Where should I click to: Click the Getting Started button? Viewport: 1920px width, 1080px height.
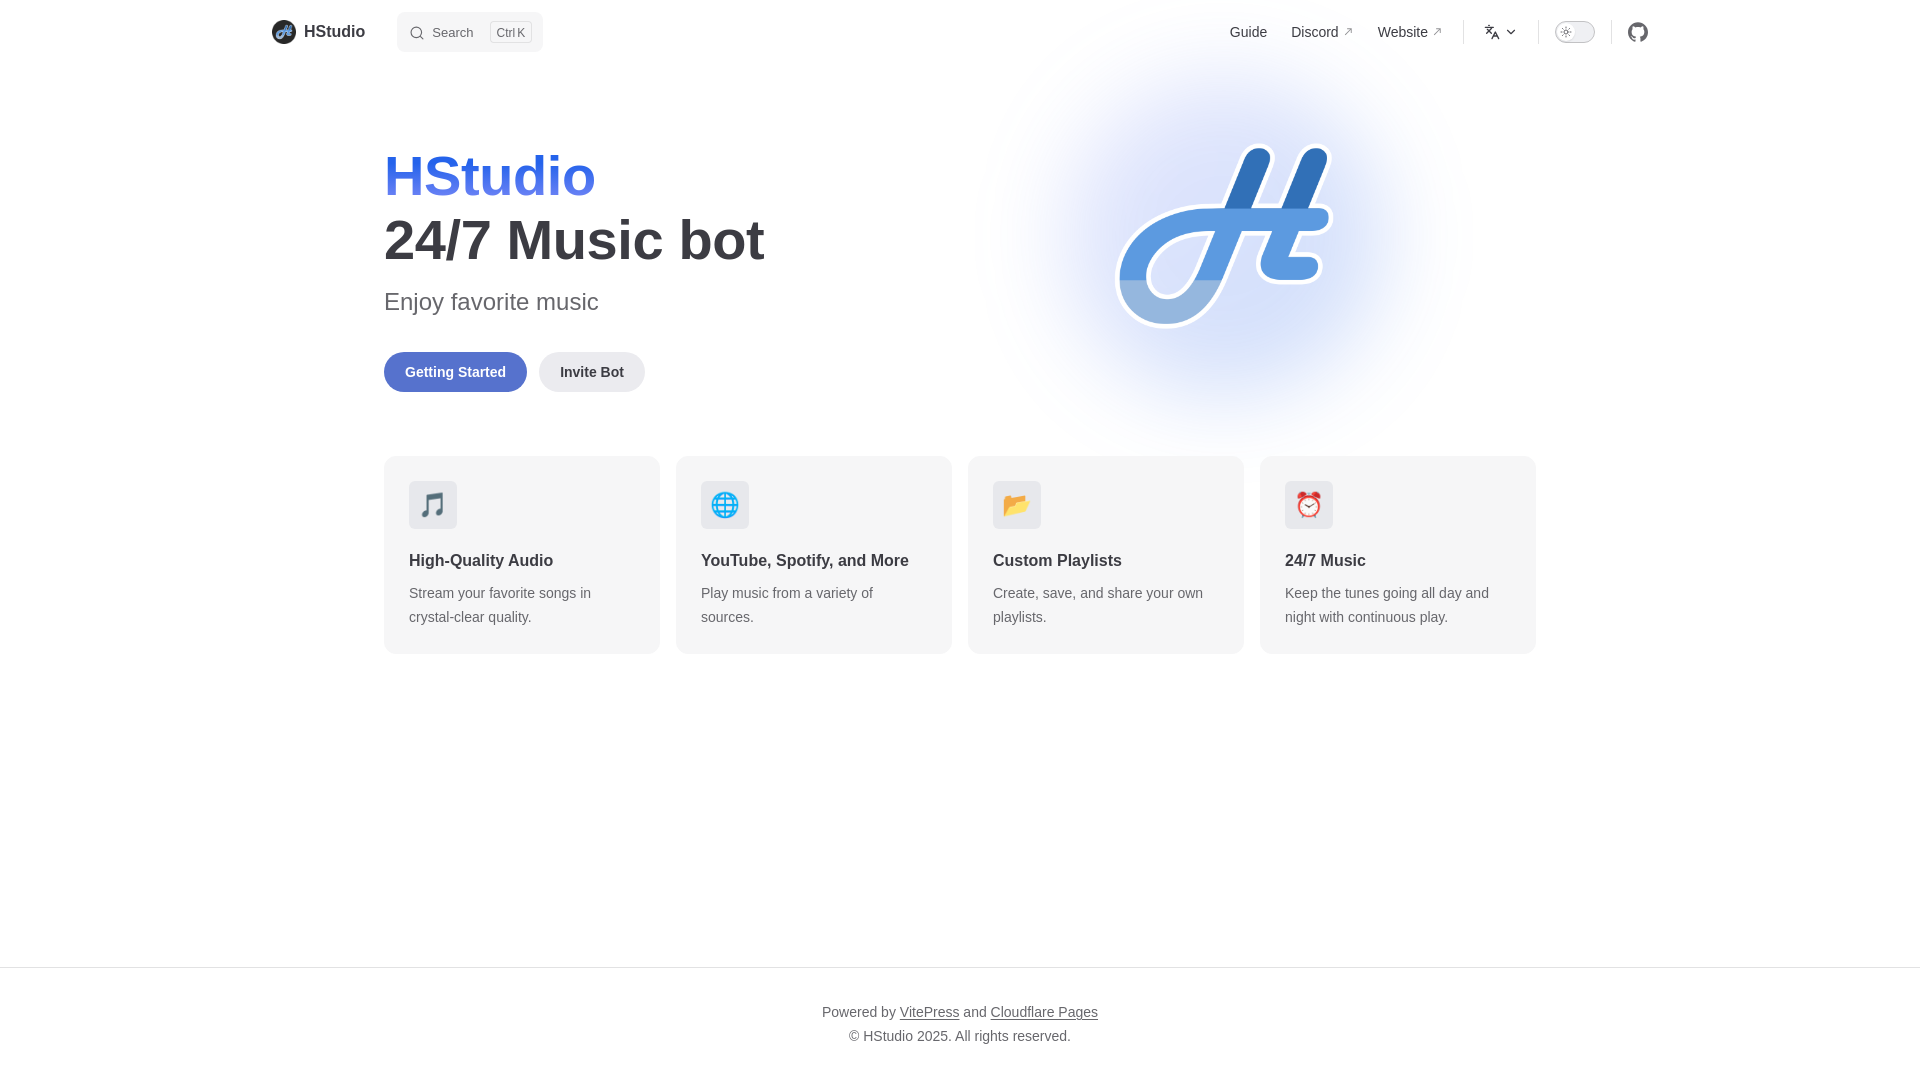click(x=455, y=372)
